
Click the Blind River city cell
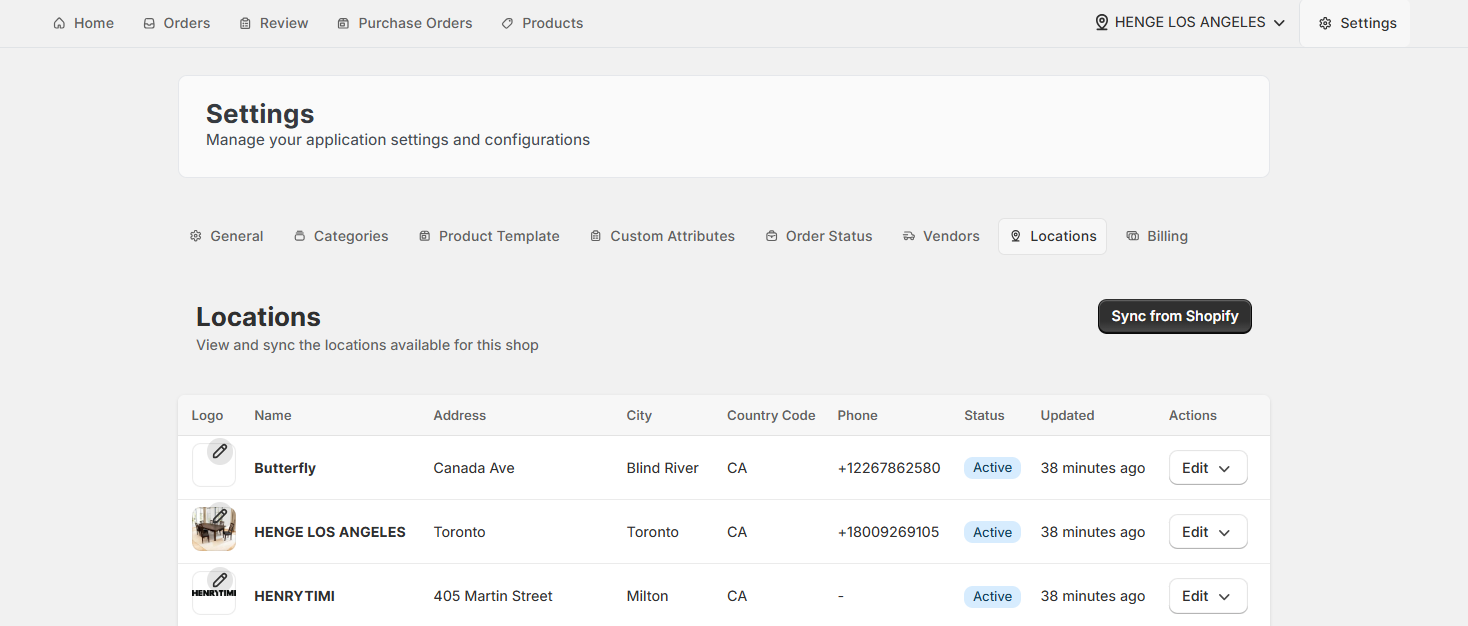point(663,468)
